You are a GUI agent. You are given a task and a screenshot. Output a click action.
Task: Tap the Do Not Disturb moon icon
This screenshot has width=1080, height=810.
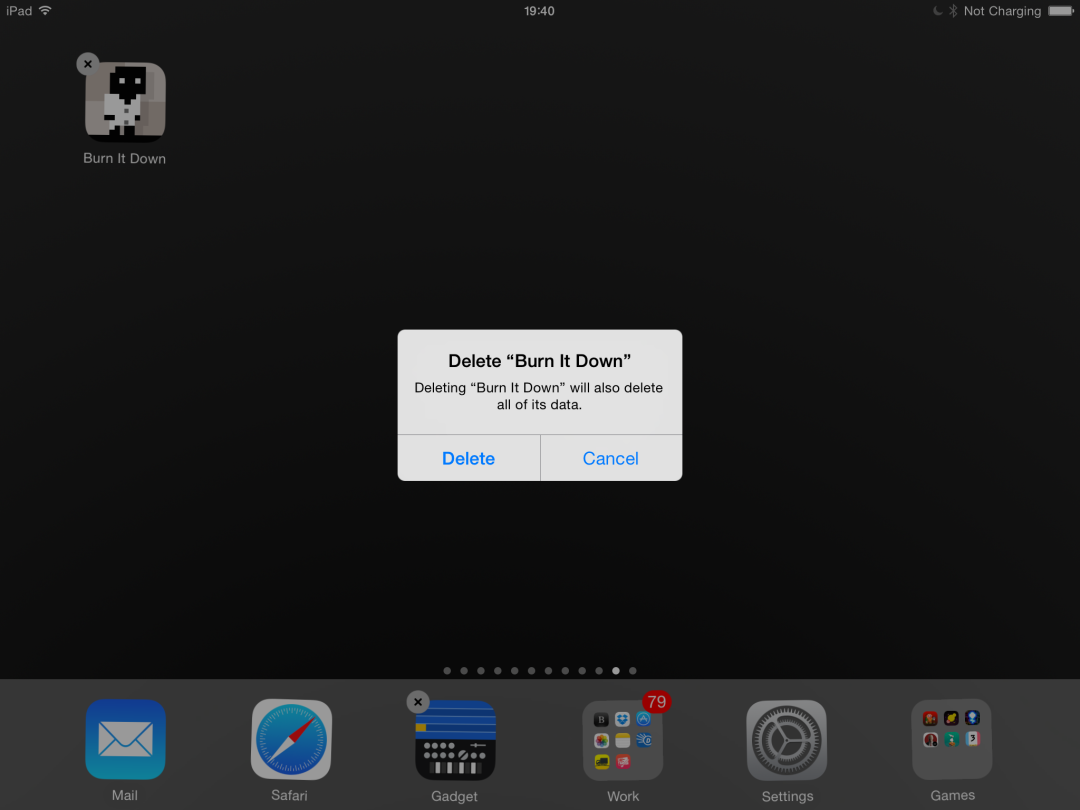tap(937, 10)
